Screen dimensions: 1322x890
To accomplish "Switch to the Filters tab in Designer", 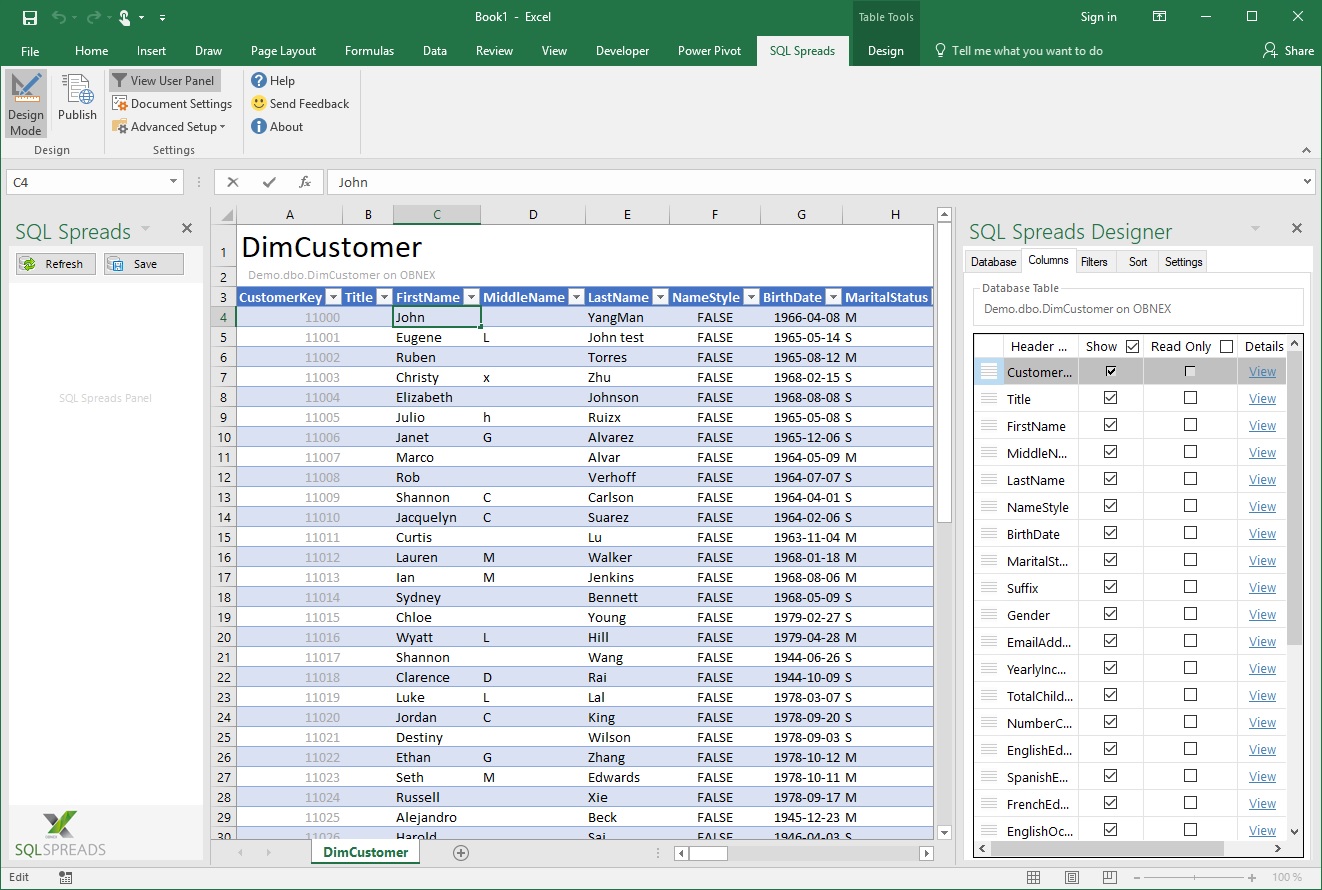I will pos(1094,262).
